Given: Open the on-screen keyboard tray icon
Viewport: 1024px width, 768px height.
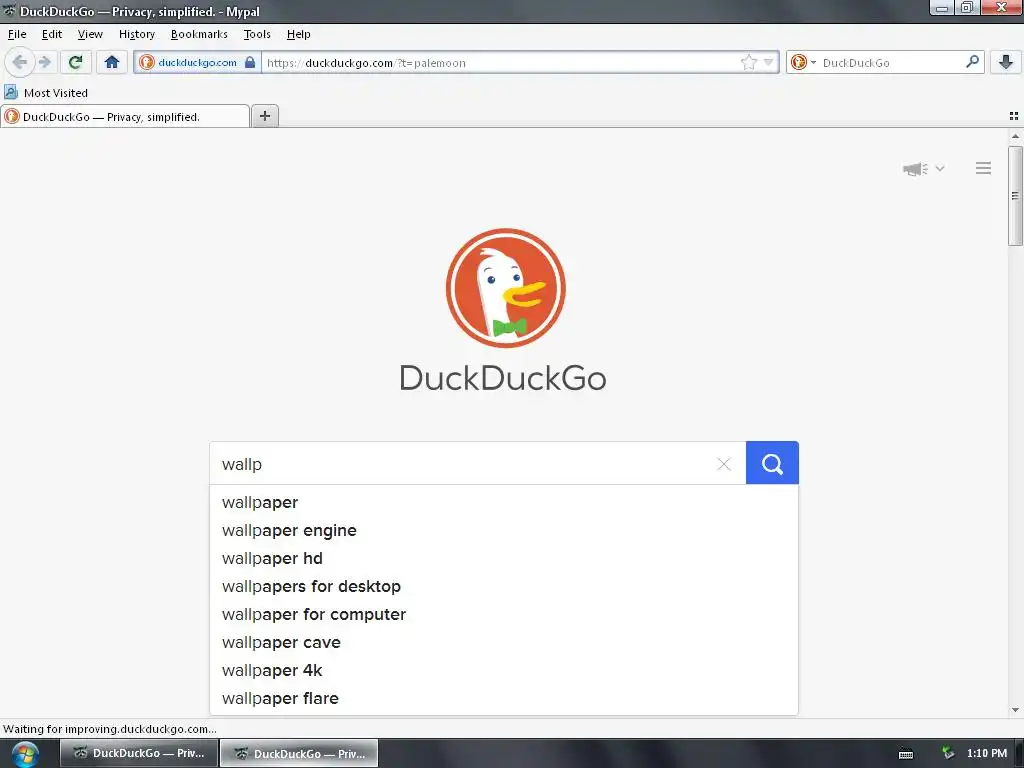Looking at the screenshot, I should pyautogui.click(x=906, y=754).
